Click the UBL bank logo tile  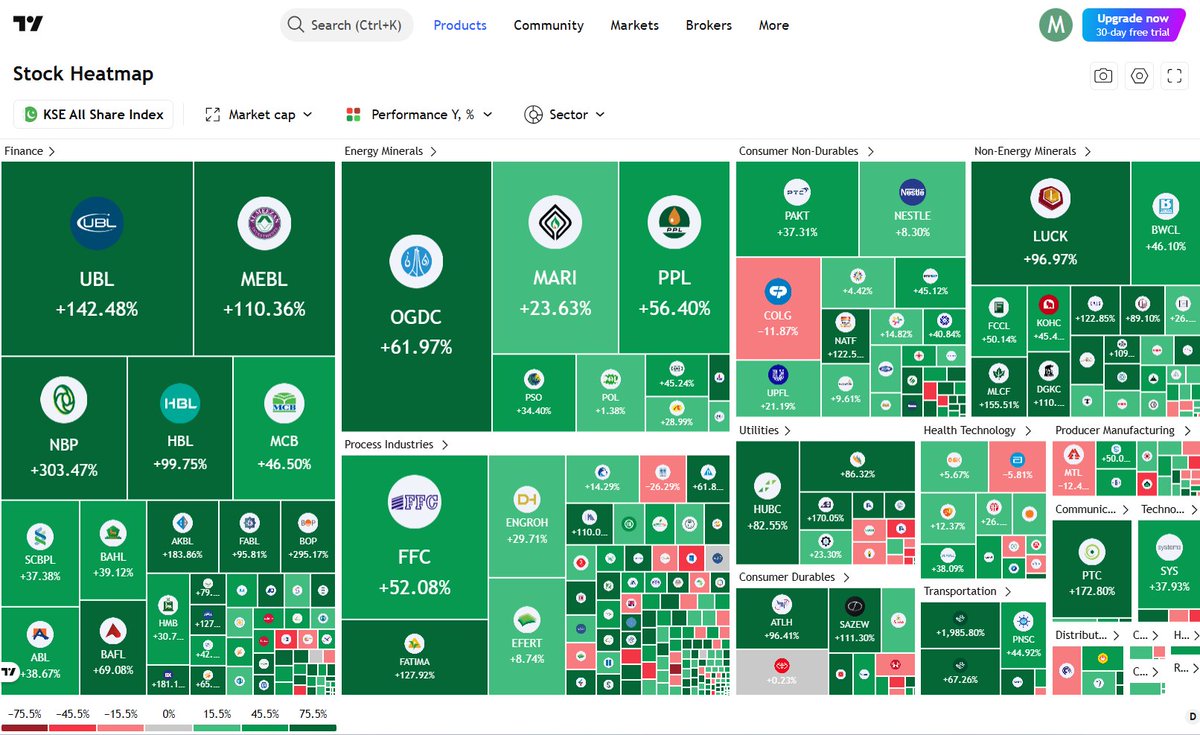(x=97, y=223)
